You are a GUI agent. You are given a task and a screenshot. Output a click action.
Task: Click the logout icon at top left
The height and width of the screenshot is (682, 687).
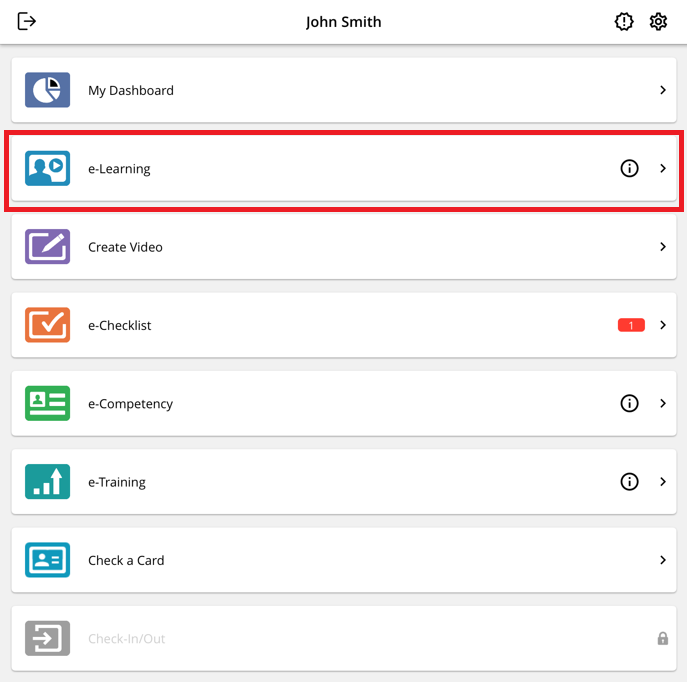coord(27,22)
